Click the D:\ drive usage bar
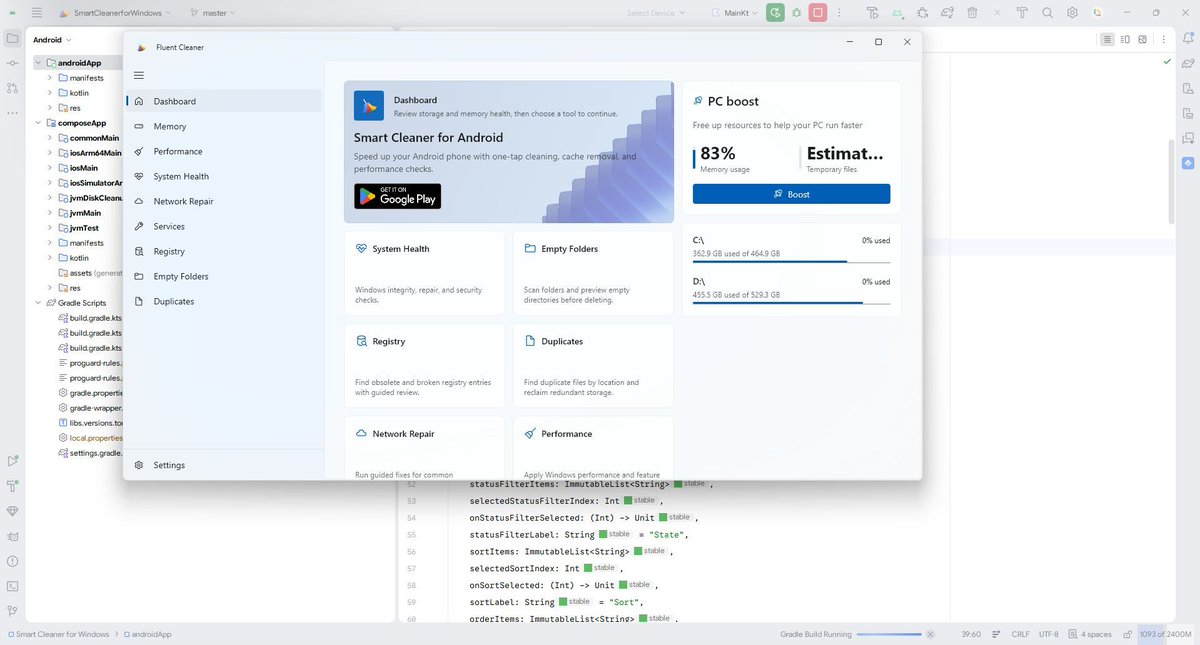Image resolution: width=1200 pixels, height=645 pixels. (x=791, y=302)
